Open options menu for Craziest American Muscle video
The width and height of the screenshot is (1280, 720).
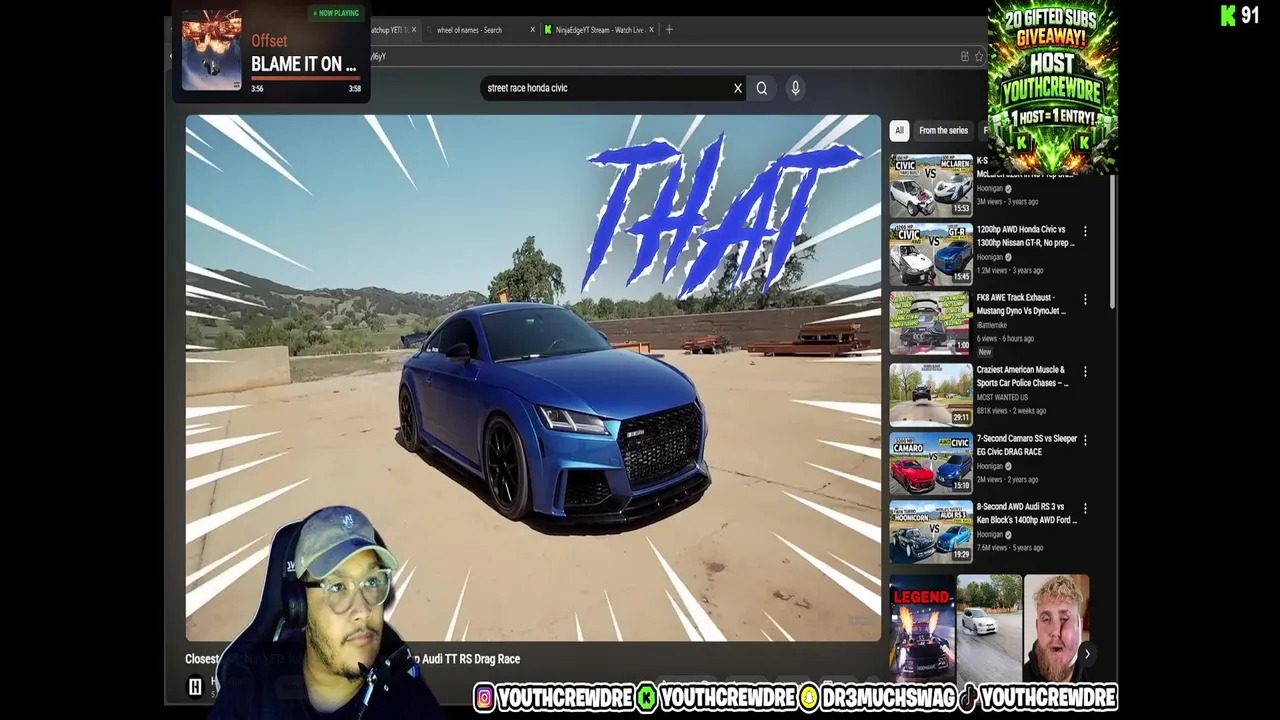coord(1085,371)
